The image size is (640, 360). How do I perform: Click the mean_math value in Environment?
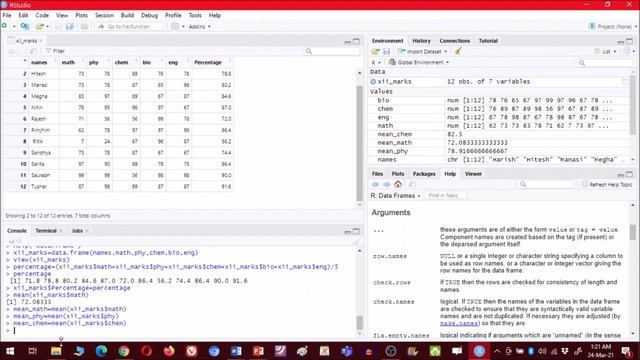click(477, 143)
